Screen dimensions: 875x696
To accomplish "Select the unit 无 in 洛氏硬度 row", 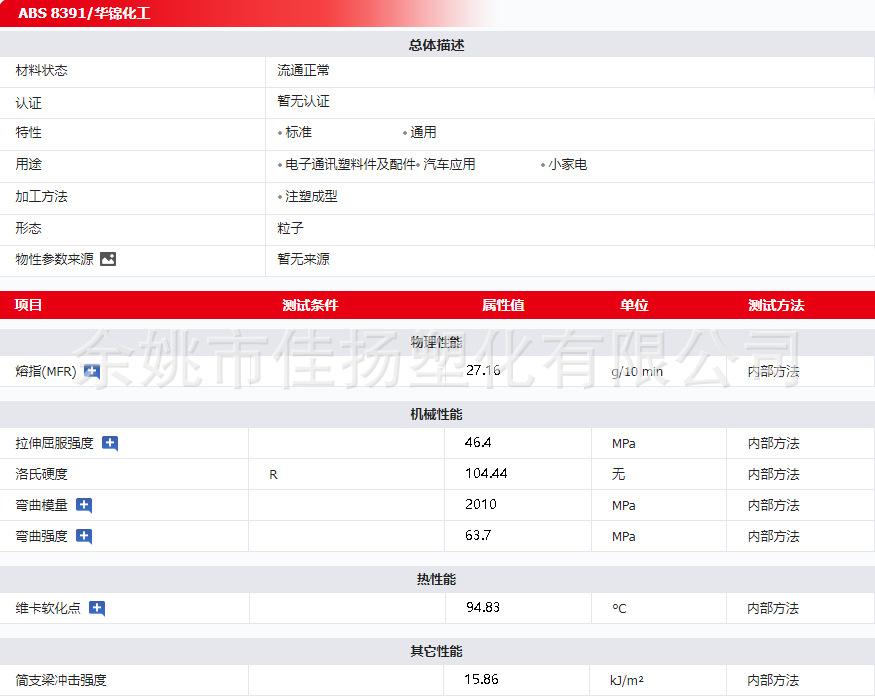I will (618, 474).
